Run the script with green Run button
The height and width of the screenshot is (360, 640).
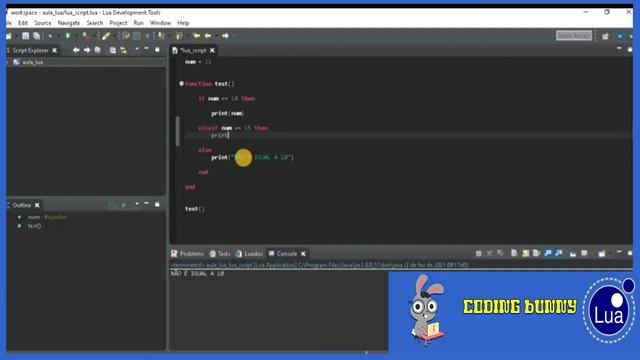click(68, 36)
